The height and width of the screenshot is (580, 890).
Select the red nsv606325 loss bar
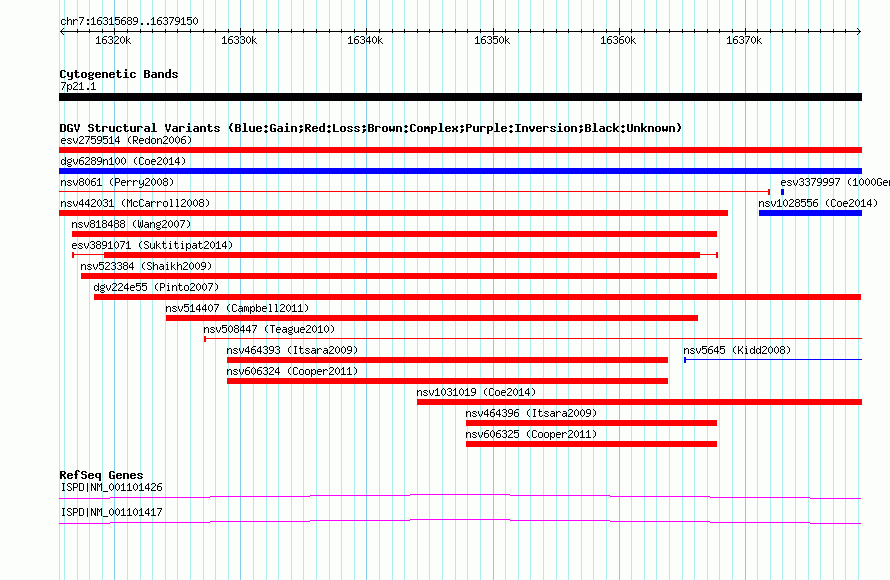click(591, 444)
